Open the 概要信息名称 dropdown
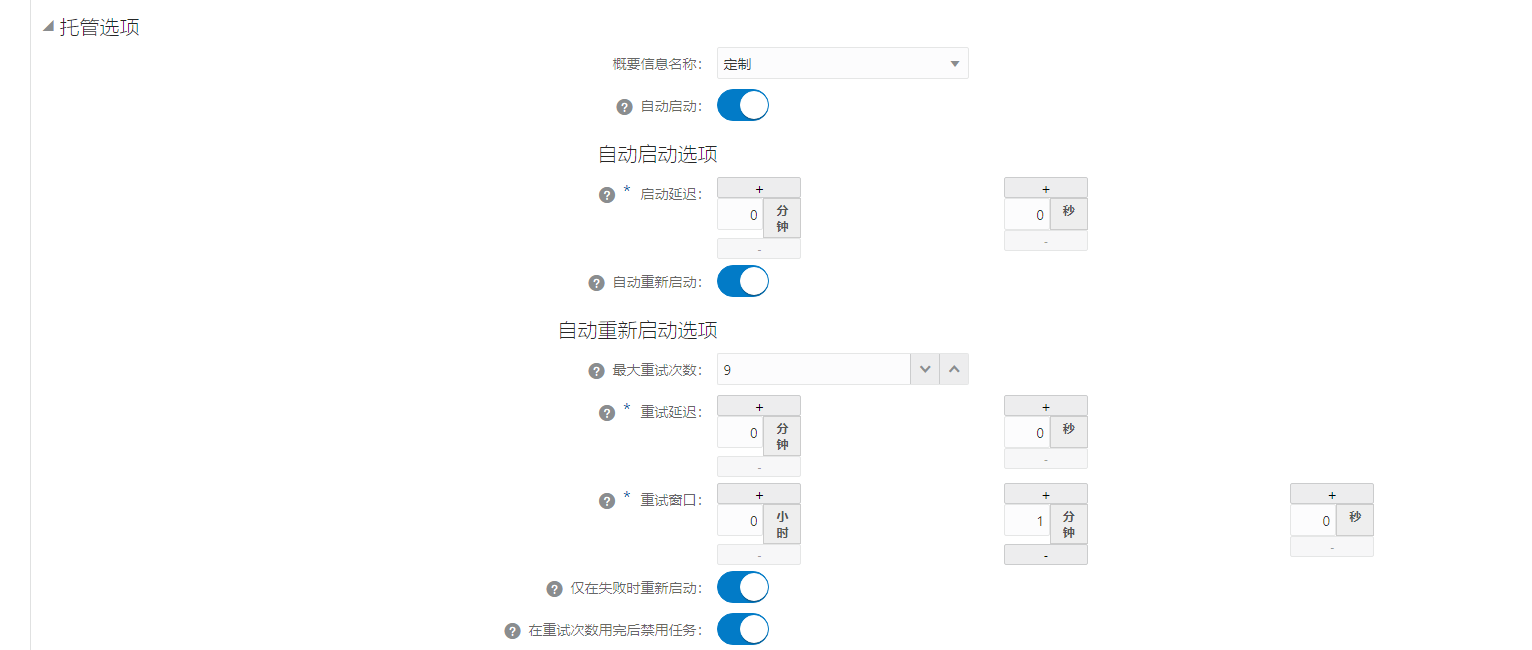The image size is (1532, 650). [x=842, y=64]
